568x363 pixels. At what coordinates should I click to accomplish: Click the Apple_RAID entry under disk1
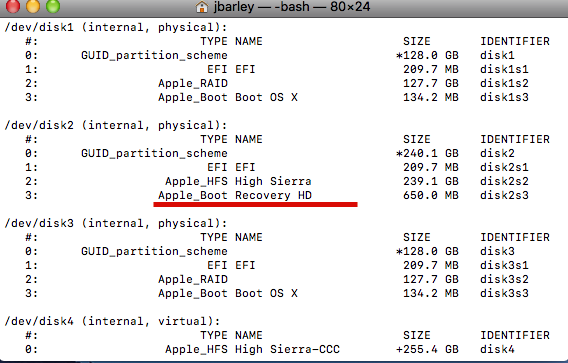193,84
